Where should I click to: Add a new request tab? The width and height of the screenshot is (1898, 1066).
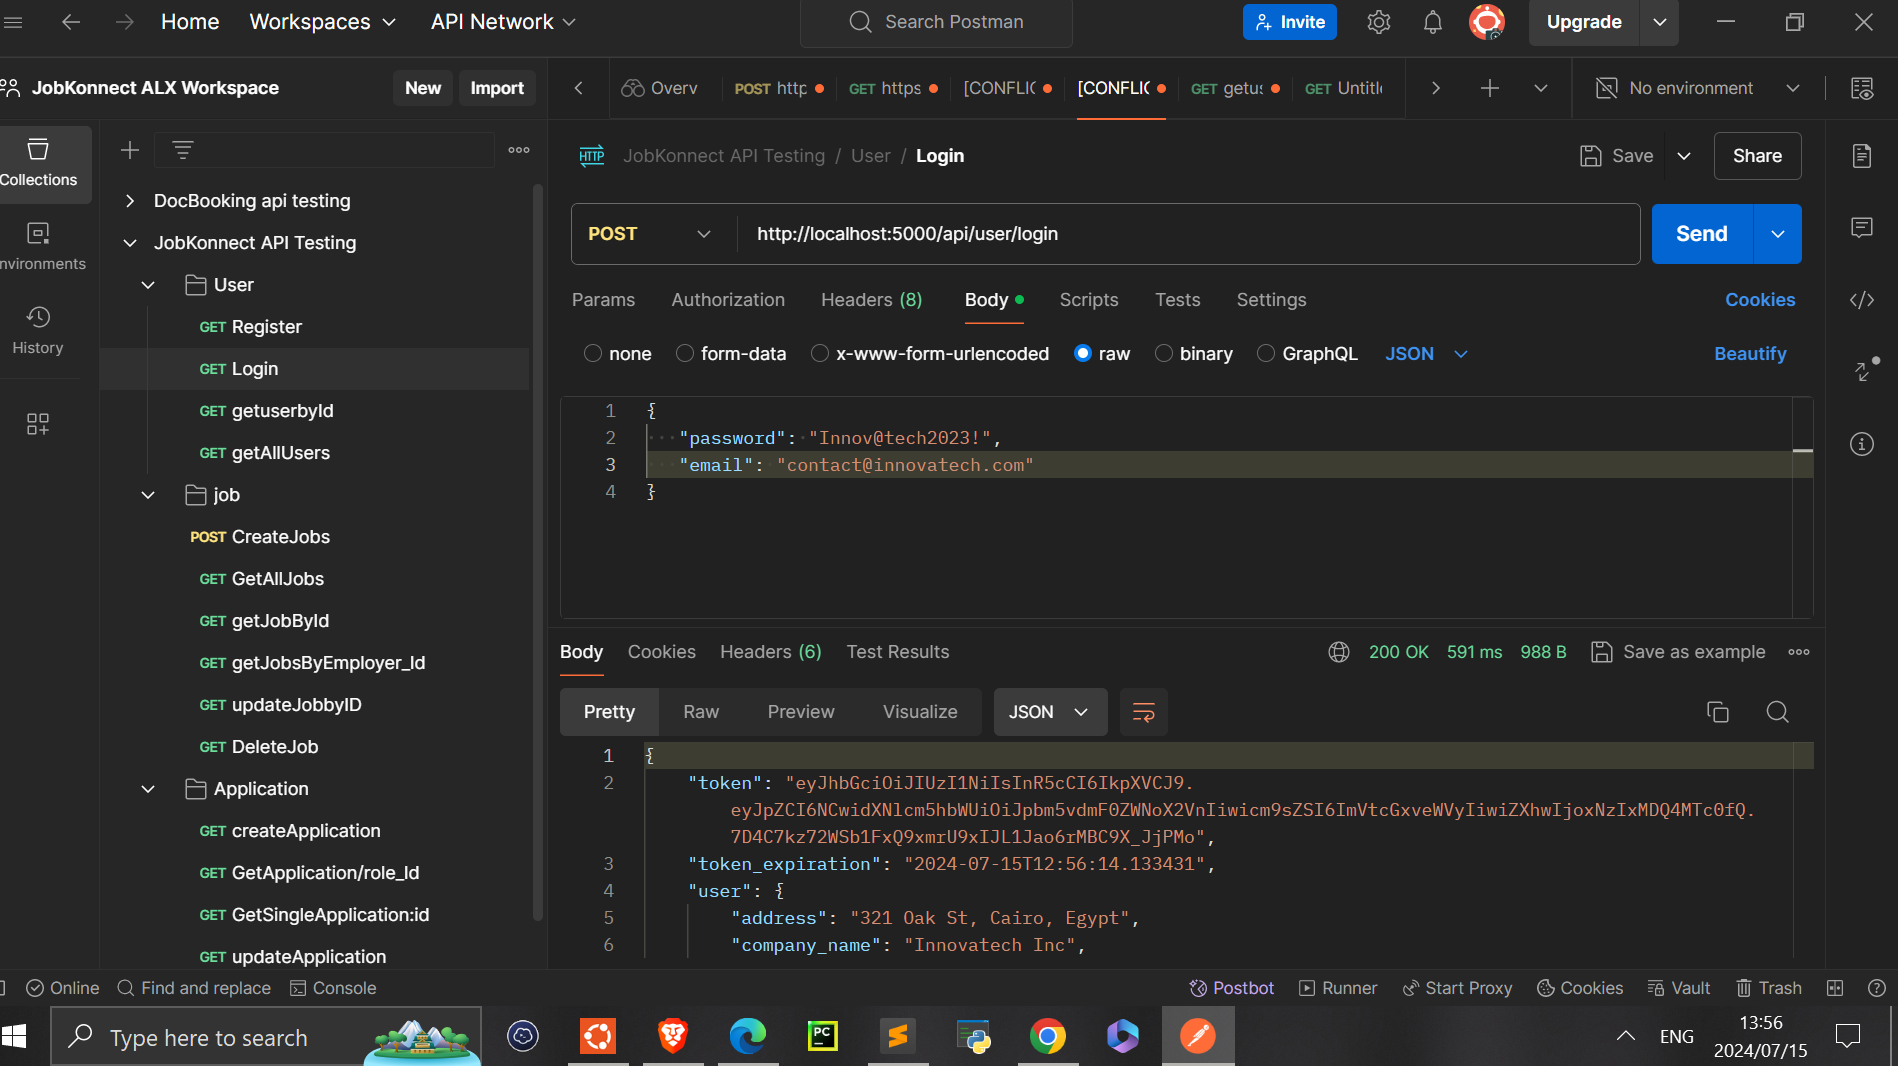[1490, 88]
